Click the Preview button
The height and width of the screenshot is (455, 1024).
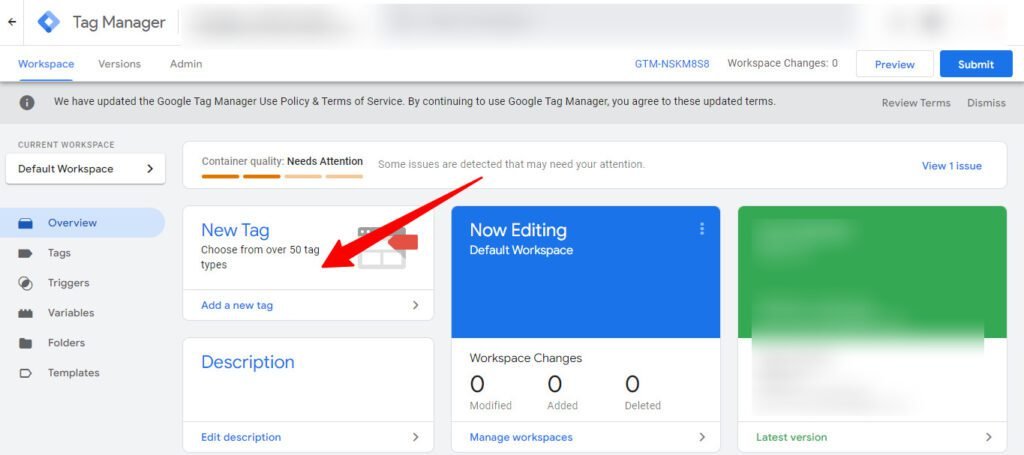click(895, 64)
